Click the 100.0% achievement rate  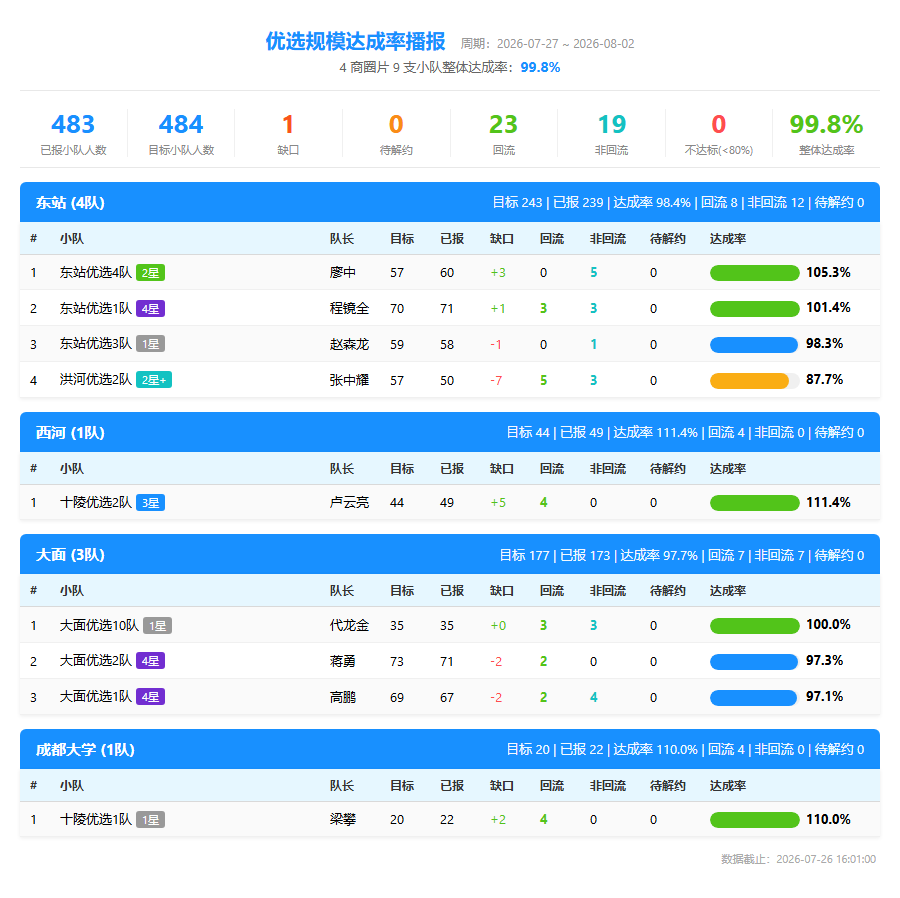click(x=828, y=624)
